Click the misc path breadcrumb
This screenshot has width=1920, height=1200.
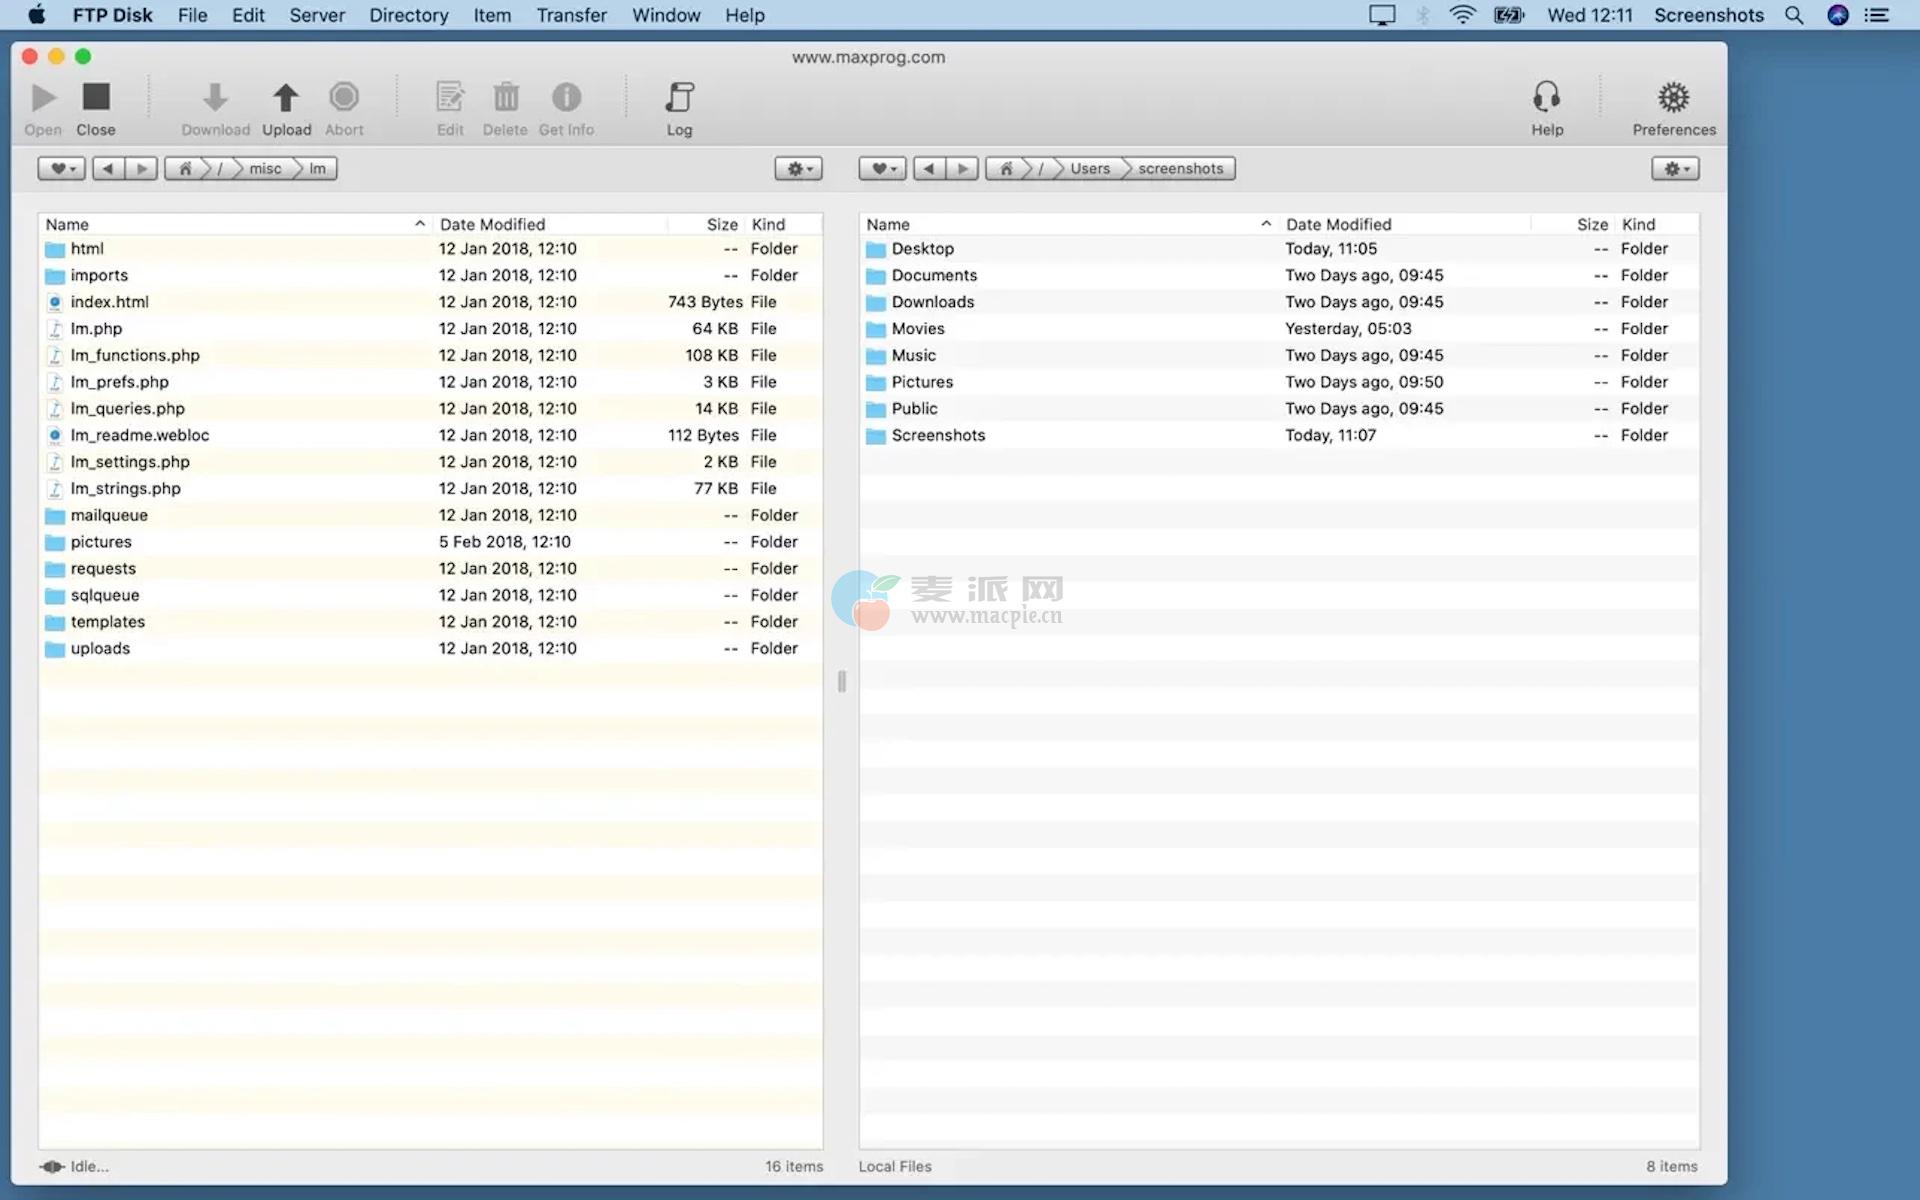pyautogui.click(x=265, y=169)
